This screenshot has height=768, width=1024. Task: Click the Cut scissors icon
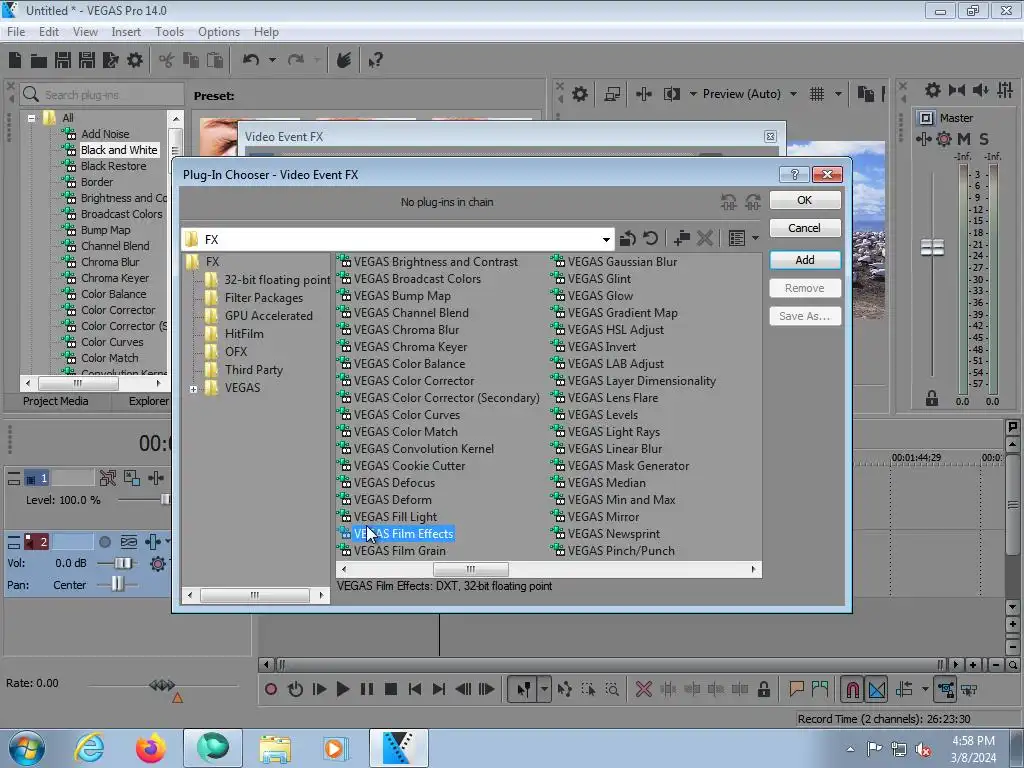pos(167,61)
